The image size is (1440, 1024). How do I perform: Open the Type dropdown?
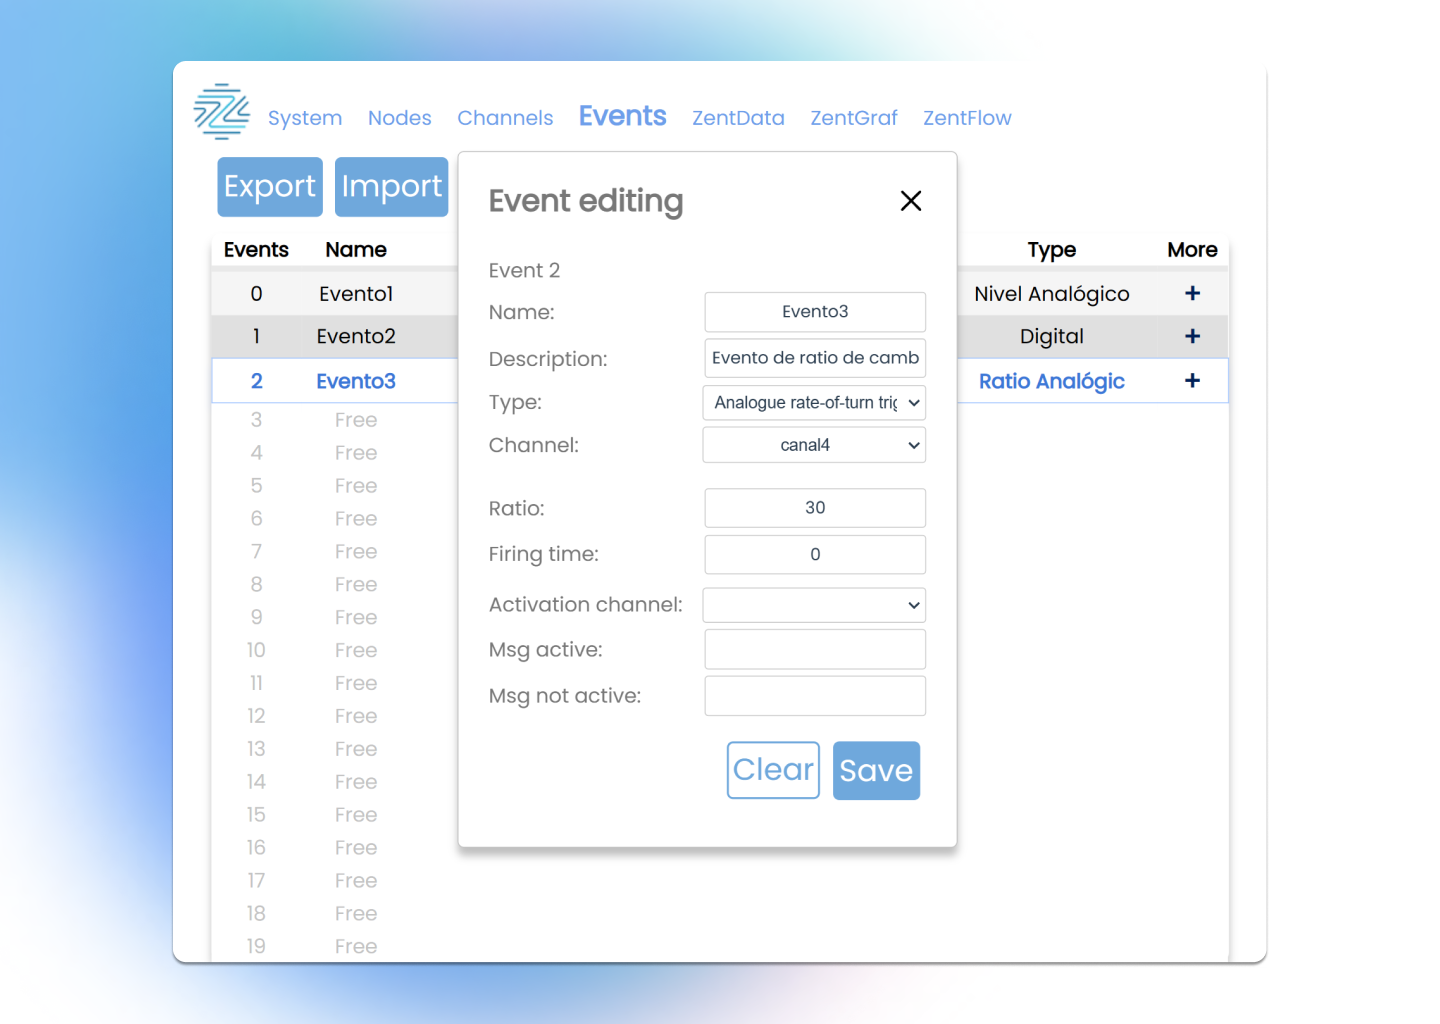[x=814, y=403]
